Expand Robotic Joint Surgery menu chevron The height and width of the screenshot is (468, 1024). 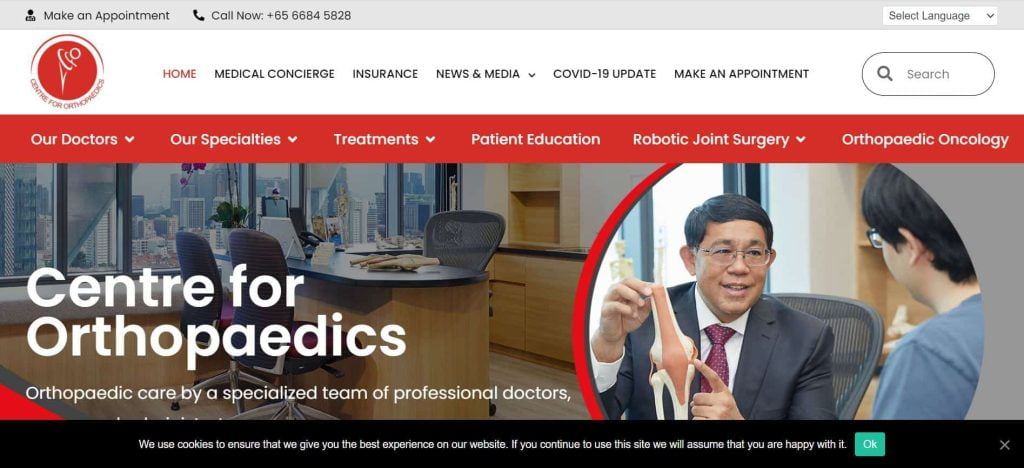click(x=801, y=139)
